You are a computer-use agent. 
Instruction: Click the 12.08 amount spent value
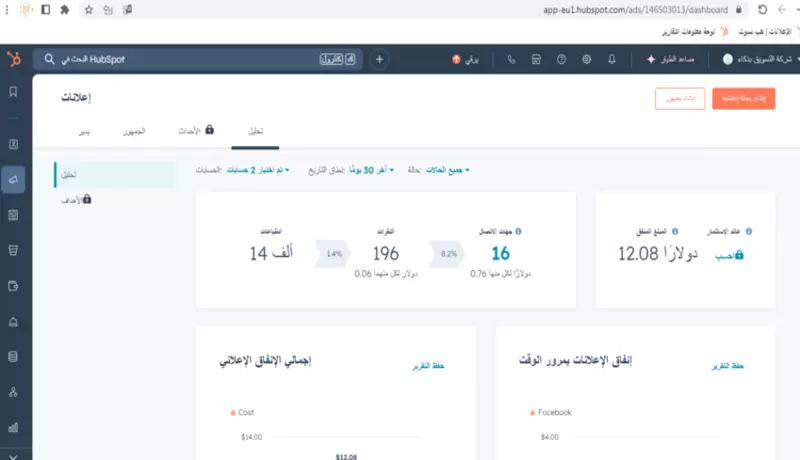click(658, 253)
